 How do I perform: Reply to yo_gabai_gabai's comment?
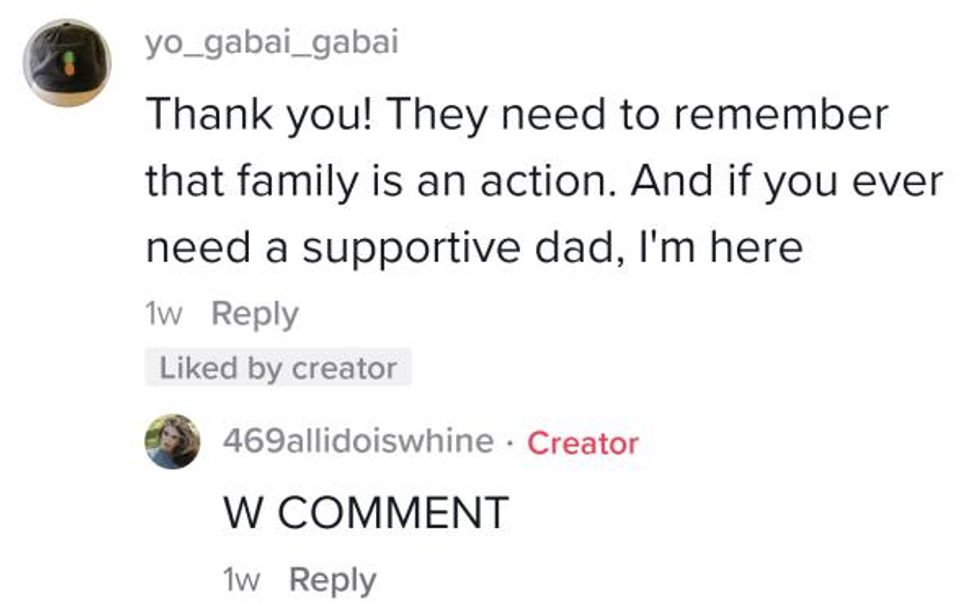click(255, 315)
